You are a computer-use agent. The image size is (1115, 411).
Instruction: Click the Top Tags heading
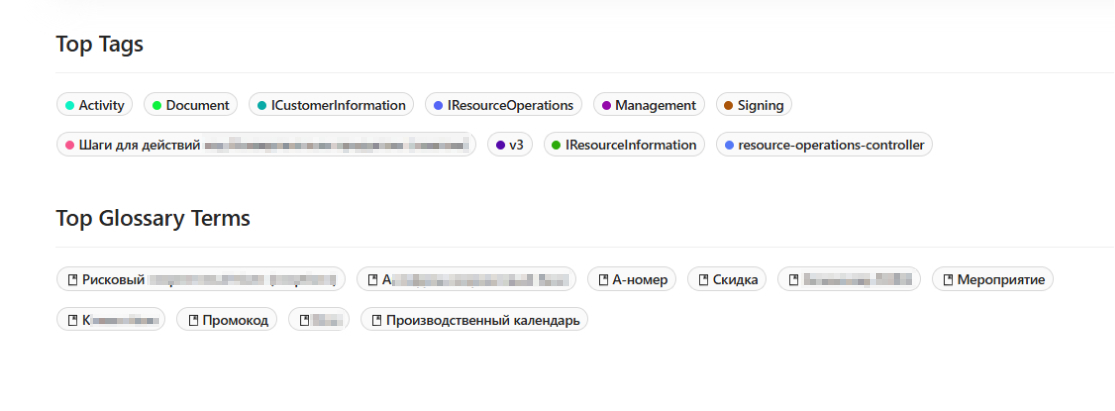(x=100, y=45)
